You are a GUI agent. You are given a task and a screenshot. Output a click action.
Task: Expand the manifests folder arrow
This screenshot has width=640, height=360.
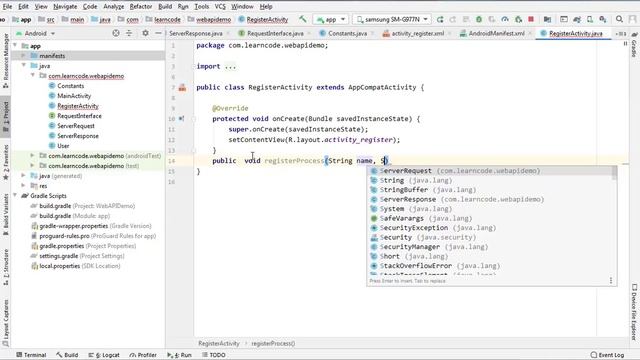point(24,56)
